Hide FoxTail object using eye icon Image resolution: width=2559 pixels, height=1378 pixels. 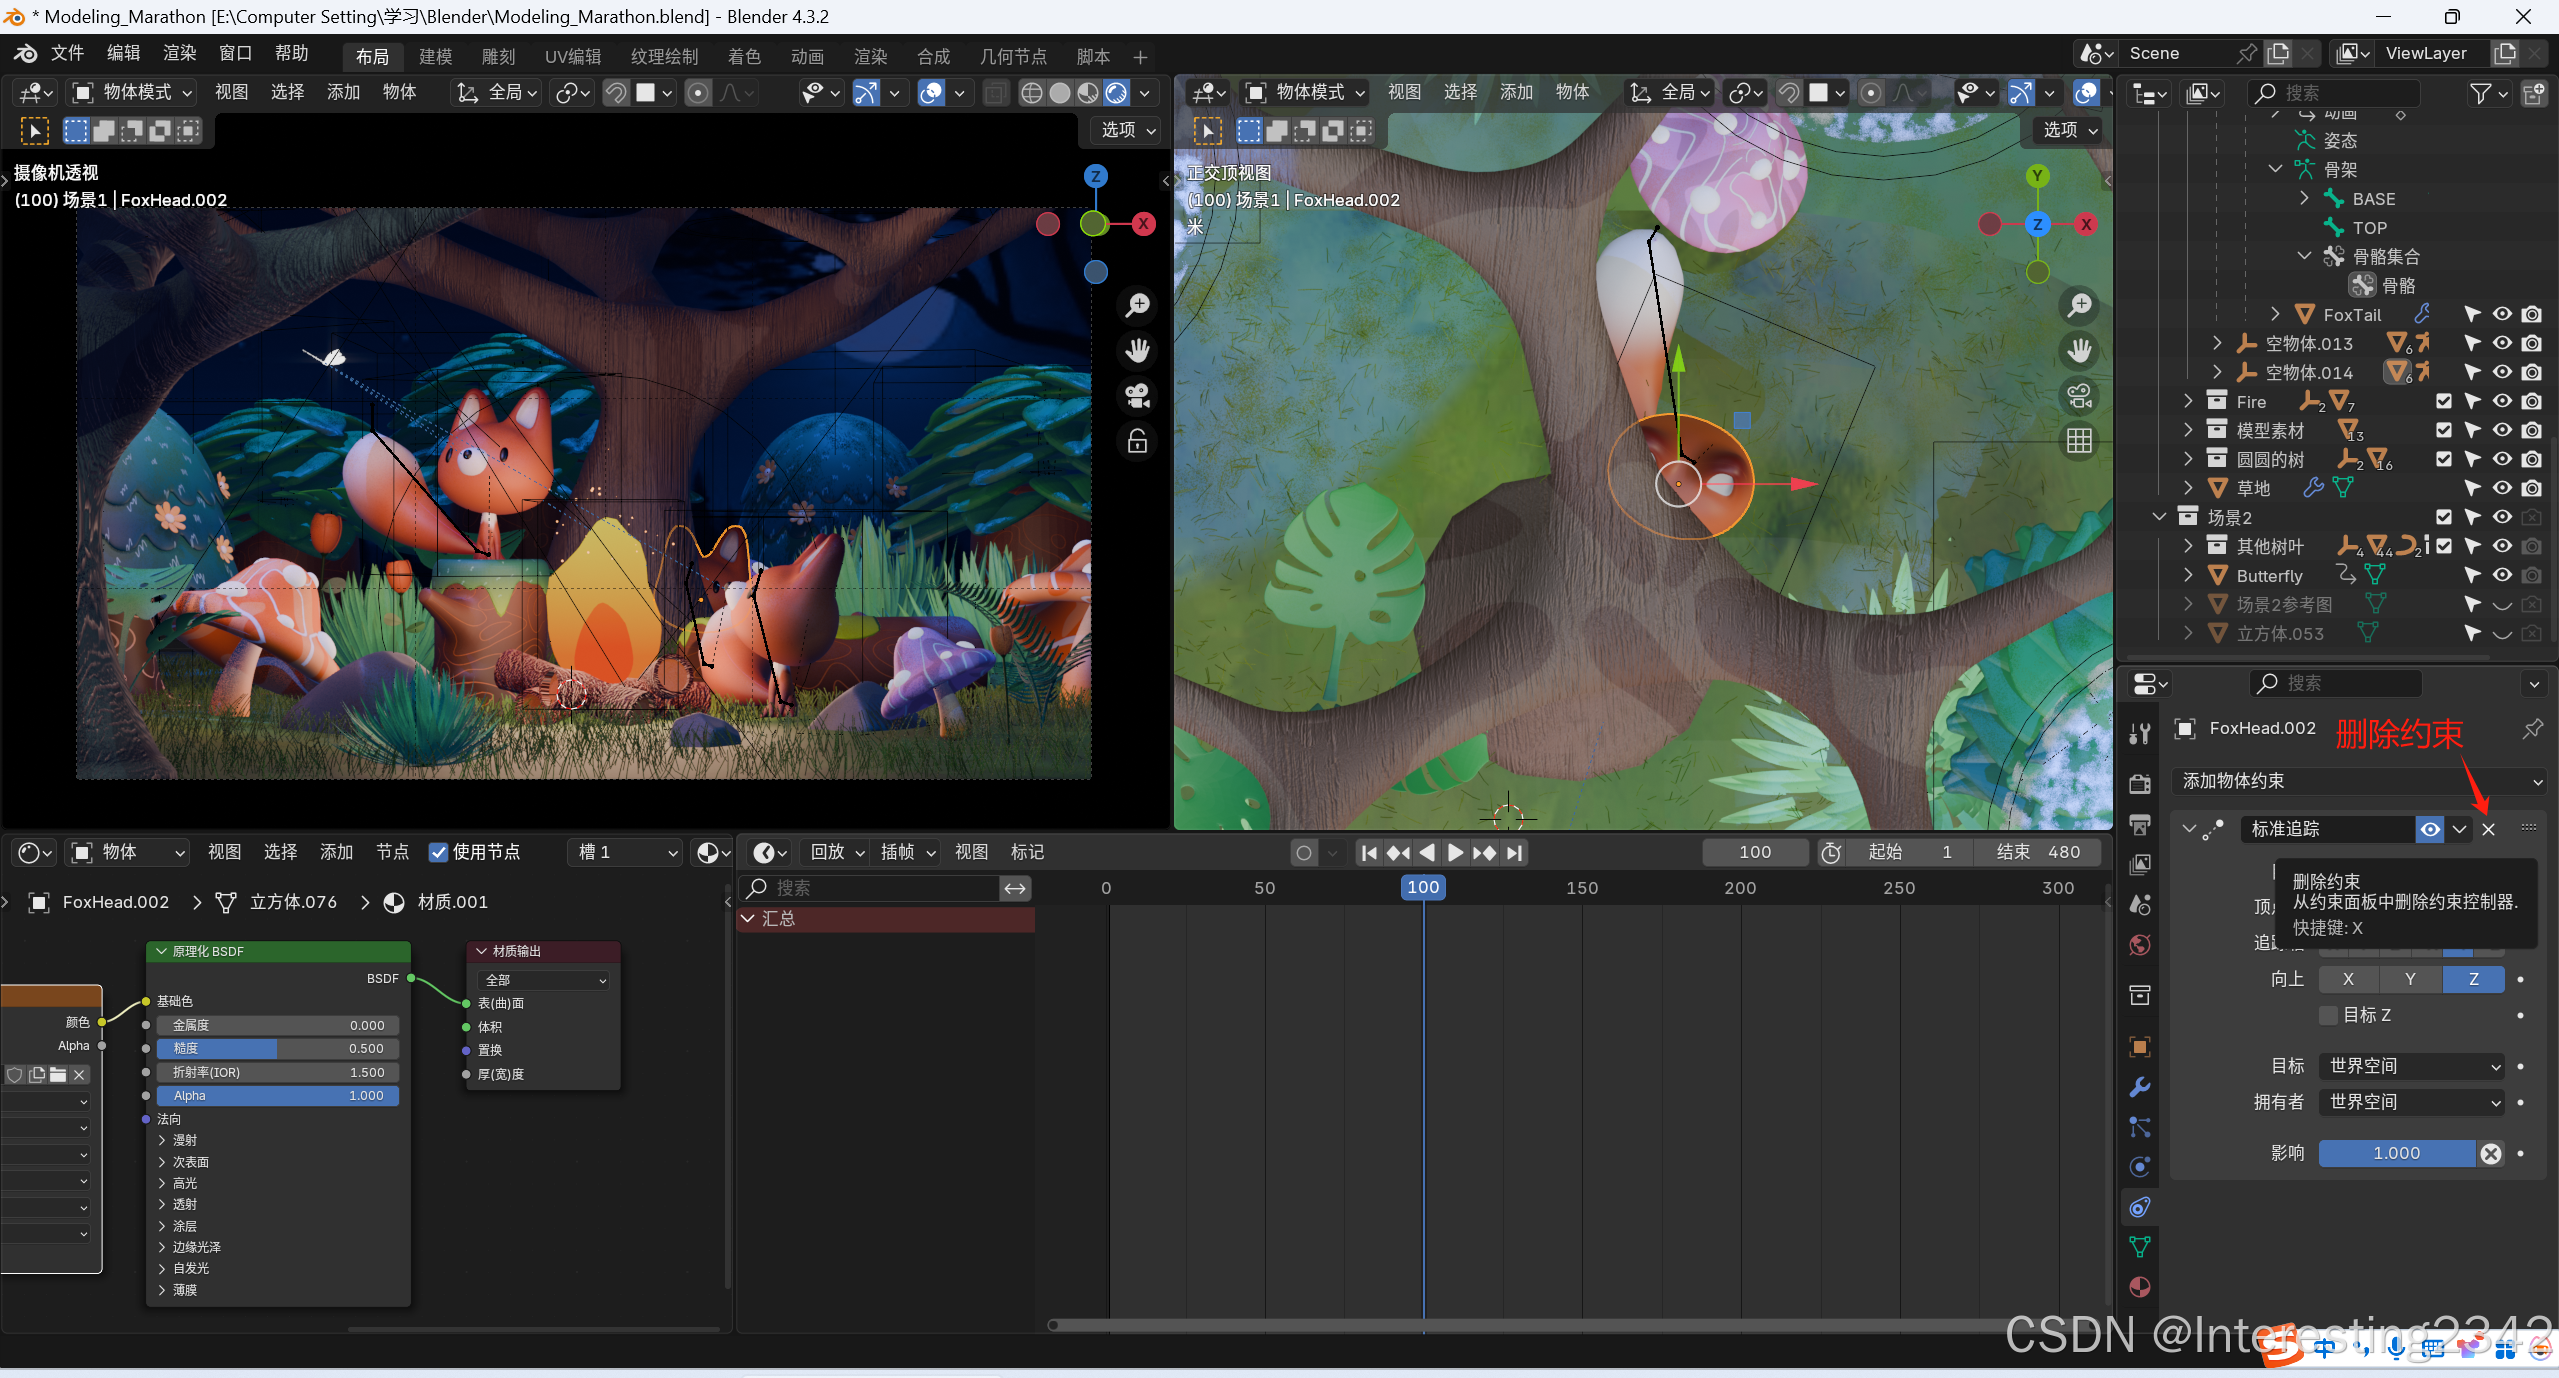[2502, 314]
